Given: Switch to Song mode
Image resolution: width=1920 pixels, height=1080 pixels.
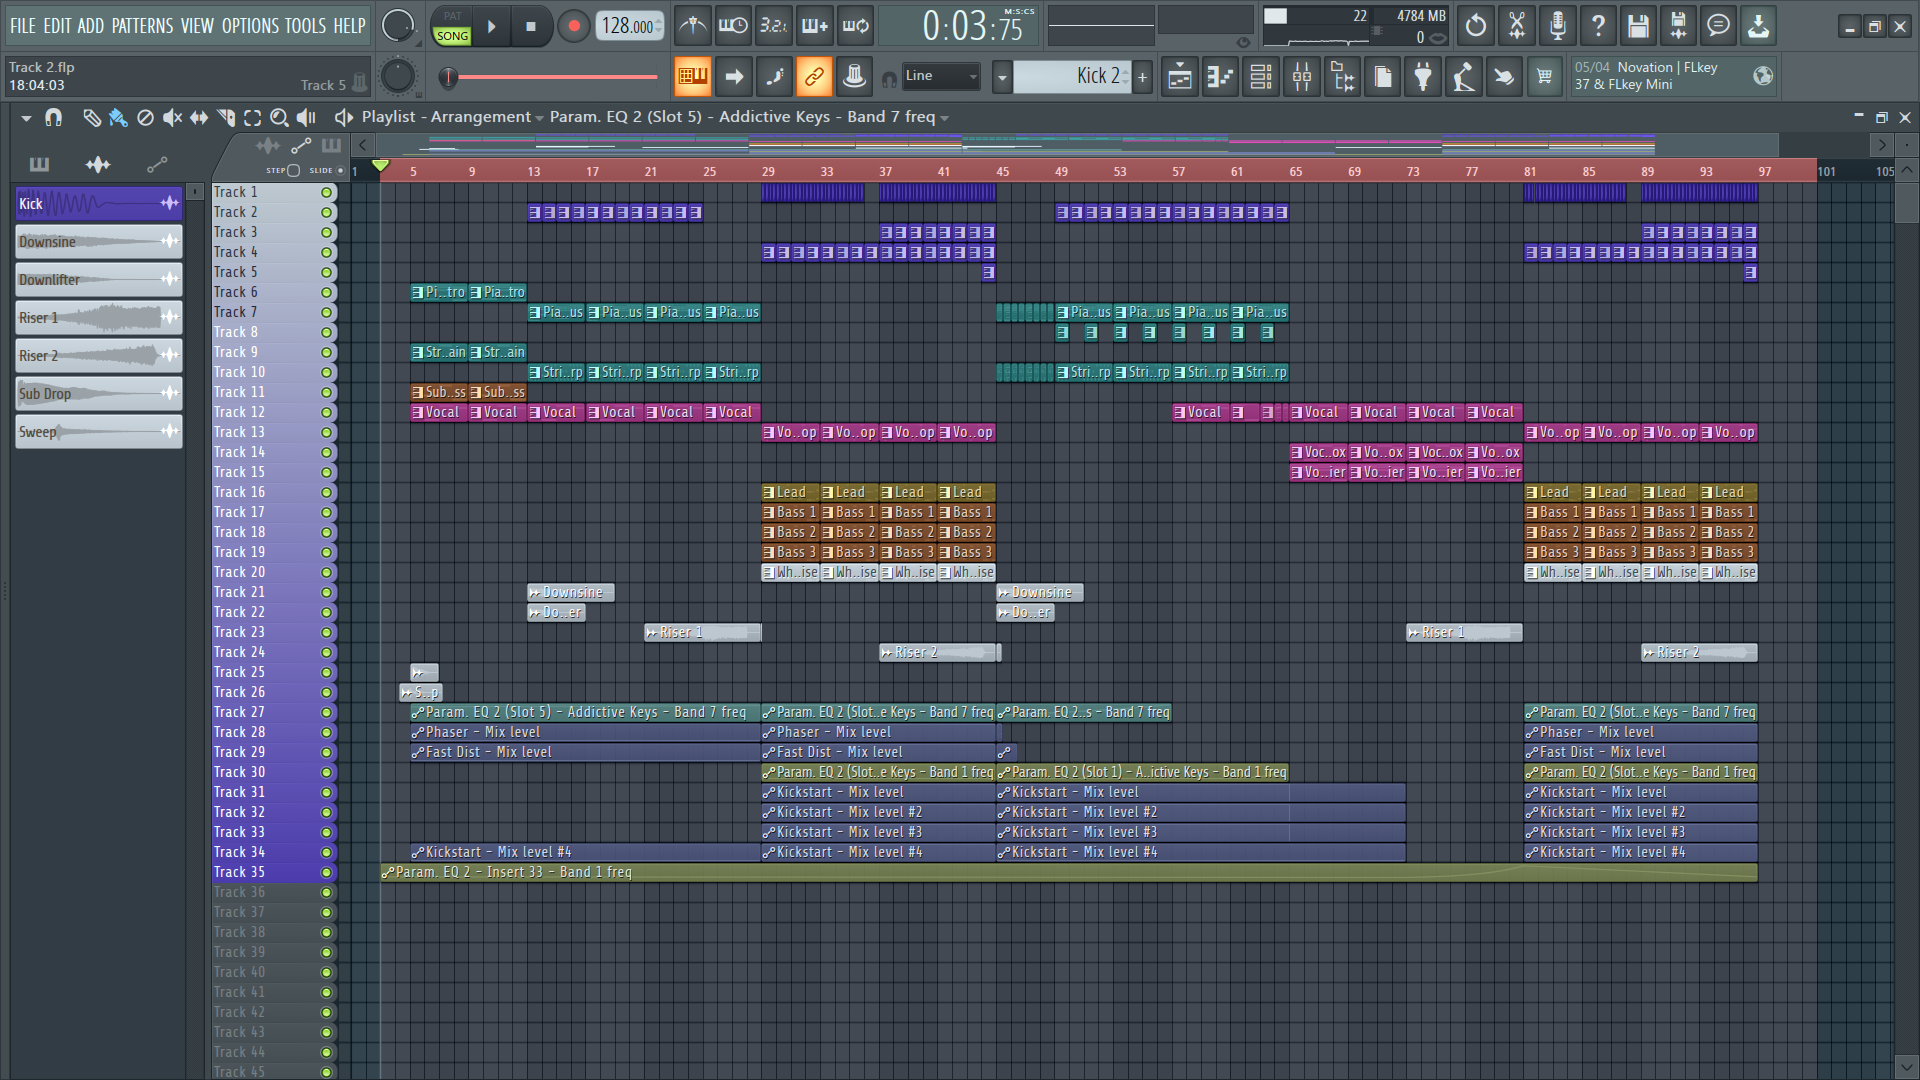Looking at the screenshot, I should tap(452, 36).
